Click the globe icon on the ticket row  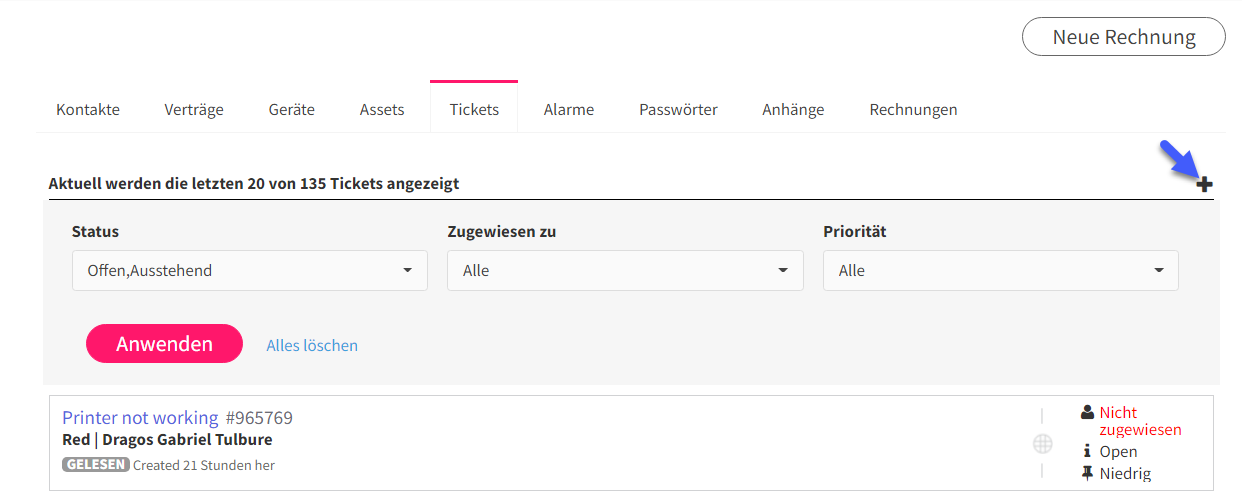coord(1042,443)
